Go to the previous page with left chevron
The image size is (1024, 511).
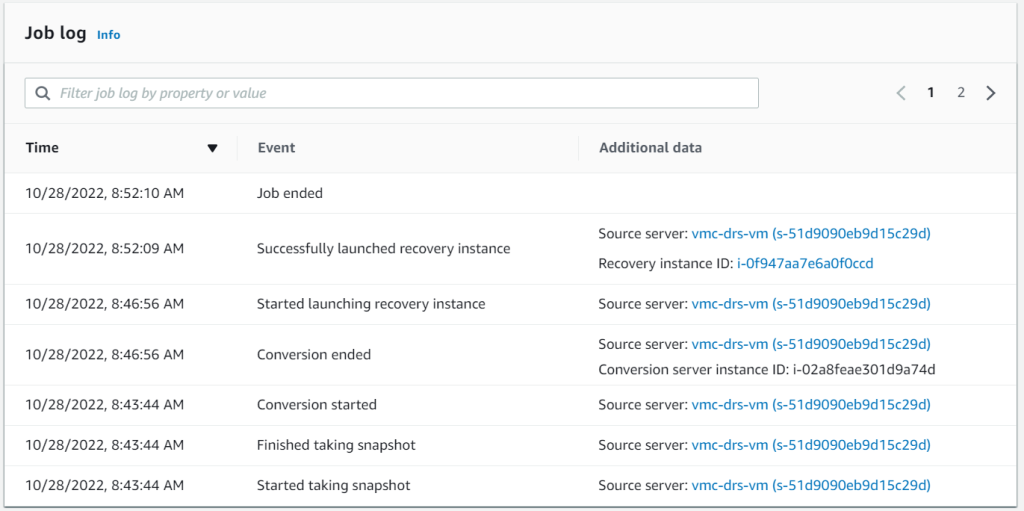(x=901, y=93)
